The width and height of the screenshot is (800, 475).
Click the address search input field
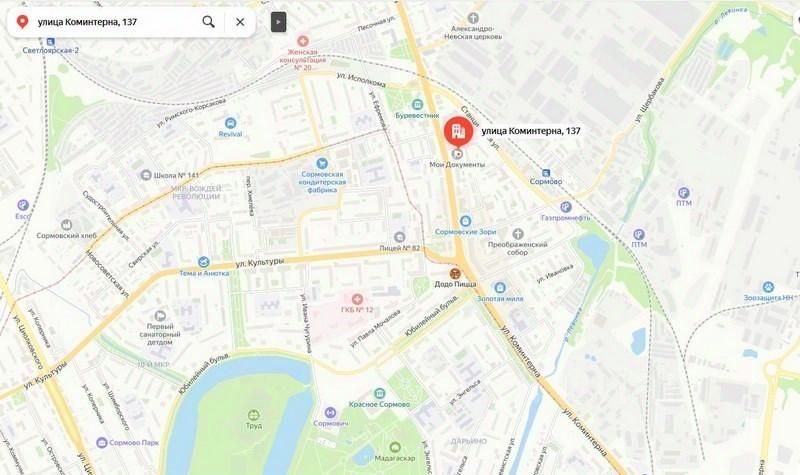click(116, 22)
